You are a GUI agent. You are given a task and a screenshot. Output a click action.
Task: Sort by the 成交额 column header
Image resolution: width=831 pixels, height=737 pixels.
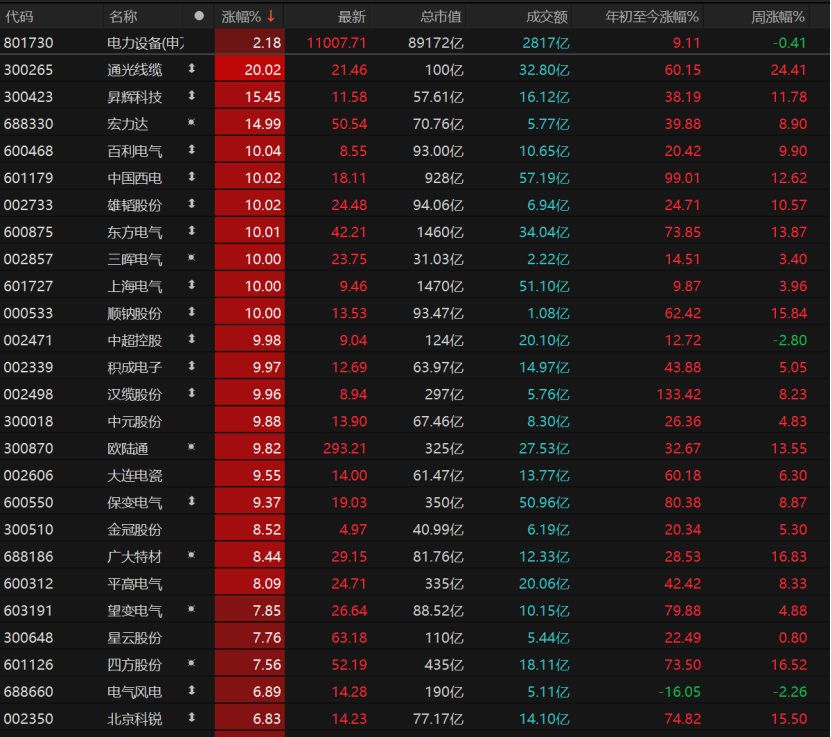click(547, 17)
